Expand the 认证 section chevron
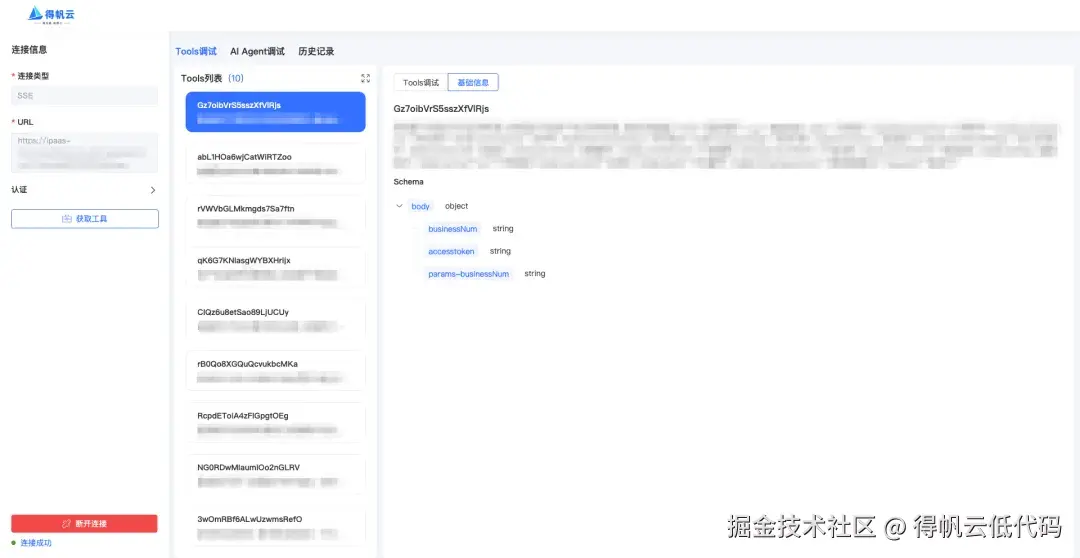 click(x=153, y=190)
